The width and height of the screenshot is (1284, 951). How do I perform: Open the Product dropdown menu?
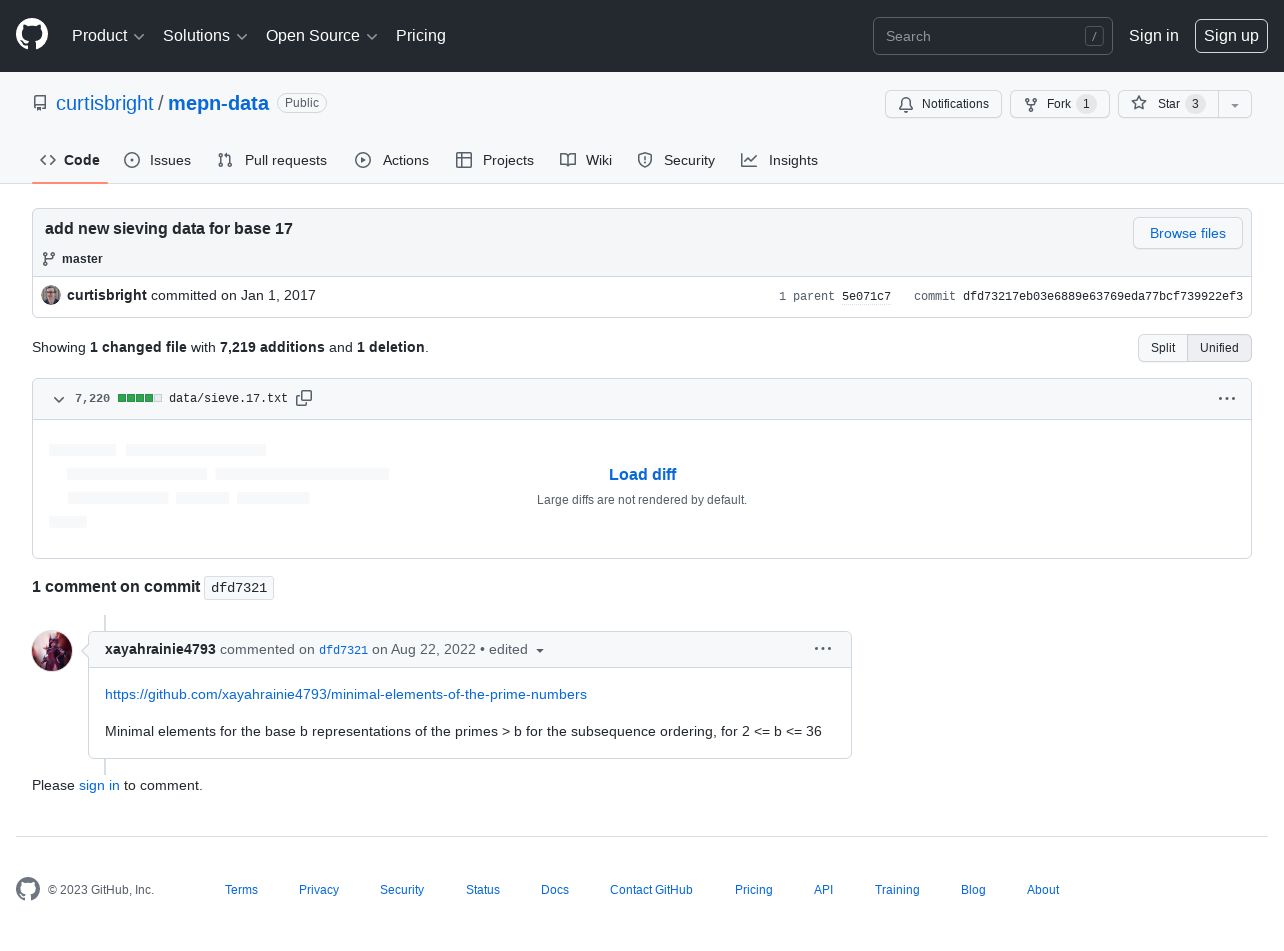pyautogui.click(x=108, y=36)
